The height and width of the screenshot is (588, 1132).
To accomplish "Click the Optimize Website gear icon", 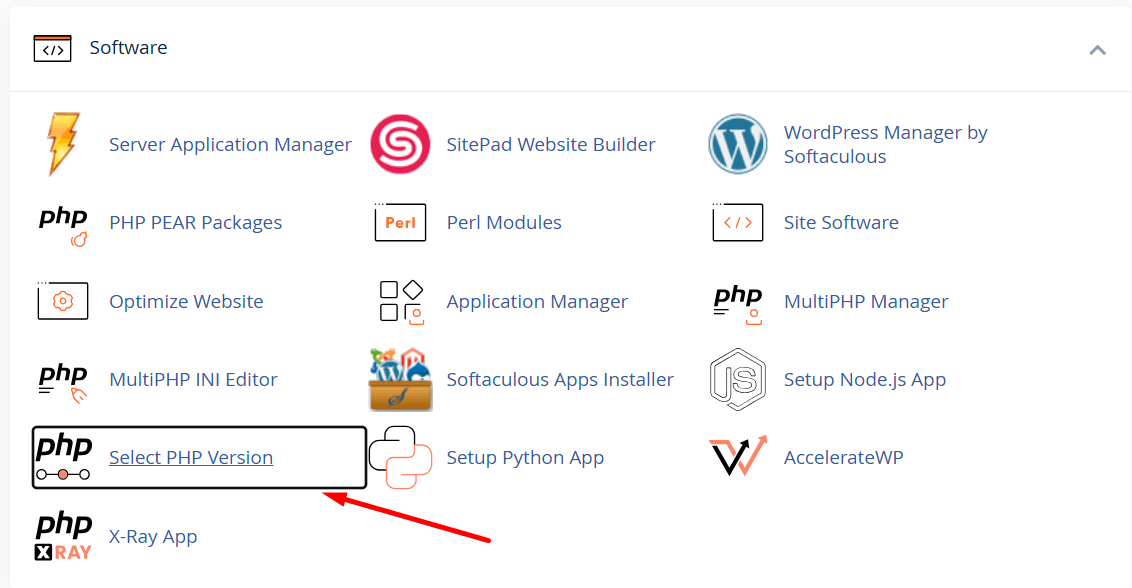I will [63, 301].
